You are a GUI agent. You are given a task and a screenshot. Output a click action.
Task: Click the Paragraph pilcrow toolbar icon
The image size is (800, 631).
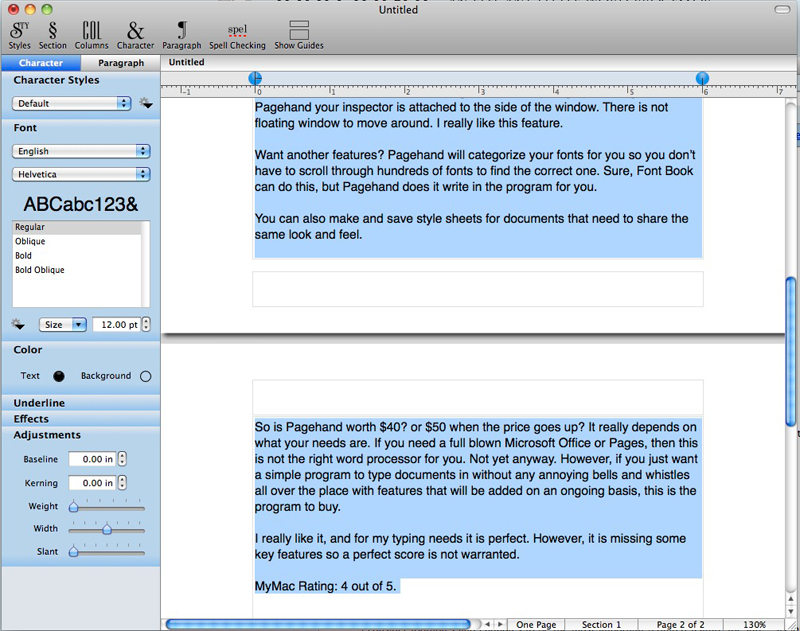[181, 33]
